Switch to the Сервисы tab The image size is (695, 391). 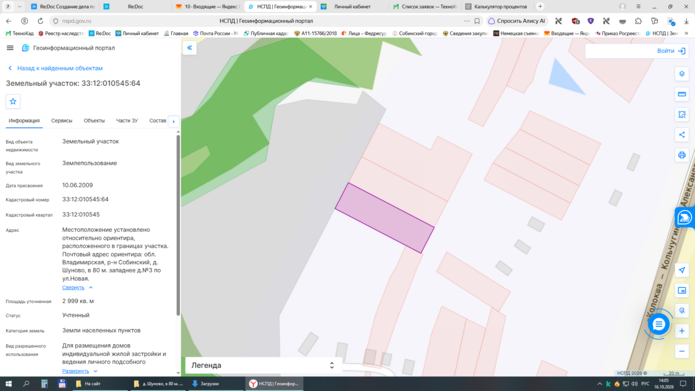(62, 121)
